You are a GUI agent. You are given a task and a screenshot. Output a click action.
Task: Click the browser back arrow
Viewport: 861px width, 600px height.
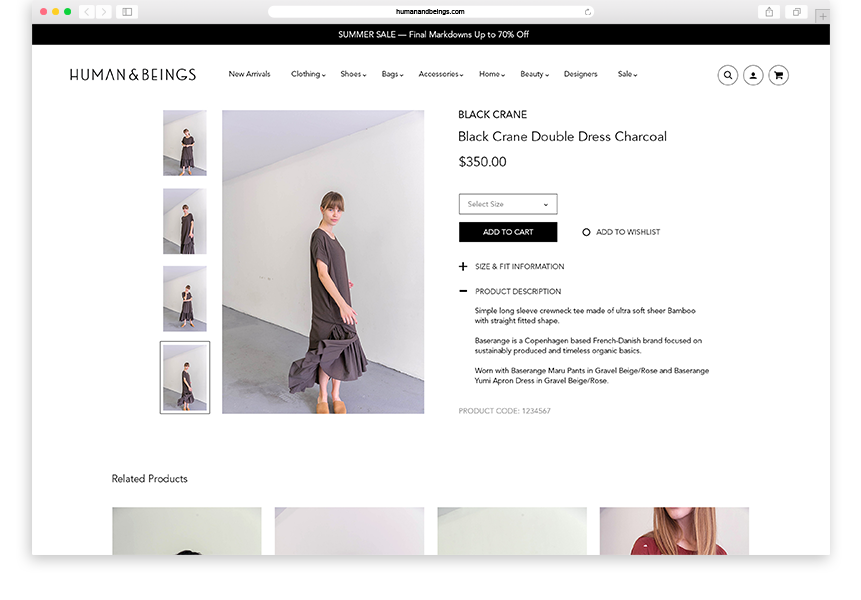coord(86,12)
